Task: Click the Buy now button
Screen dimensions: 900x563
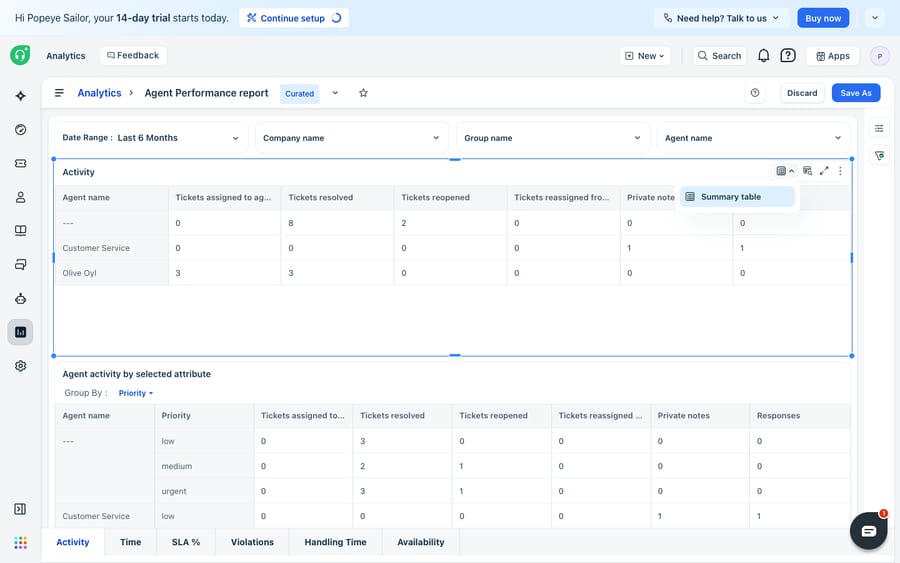Action: pyautogui.click(x=823, y=18)
